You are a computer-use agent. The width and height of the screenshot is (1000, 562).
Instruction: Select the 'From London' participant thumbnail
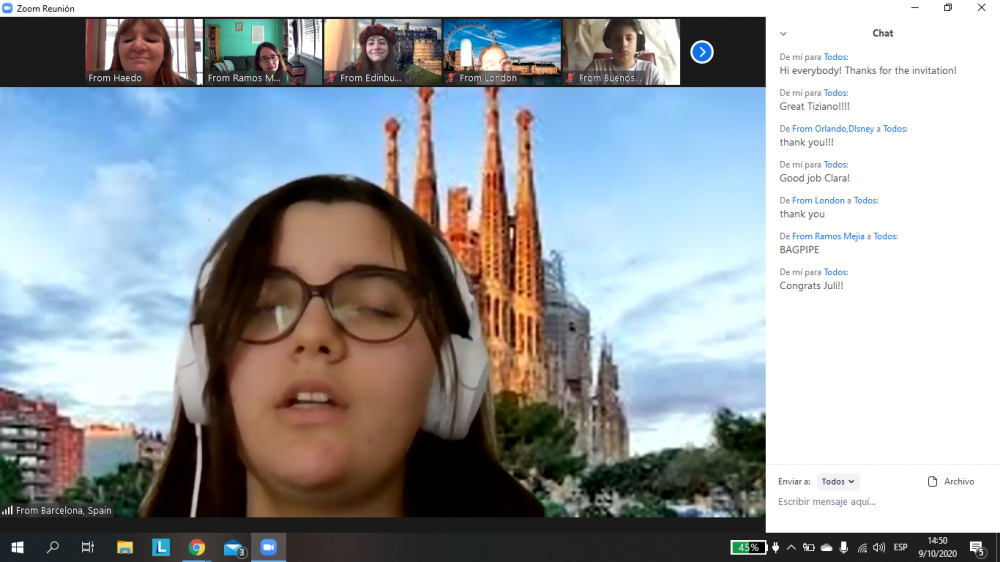coord(502,52)
